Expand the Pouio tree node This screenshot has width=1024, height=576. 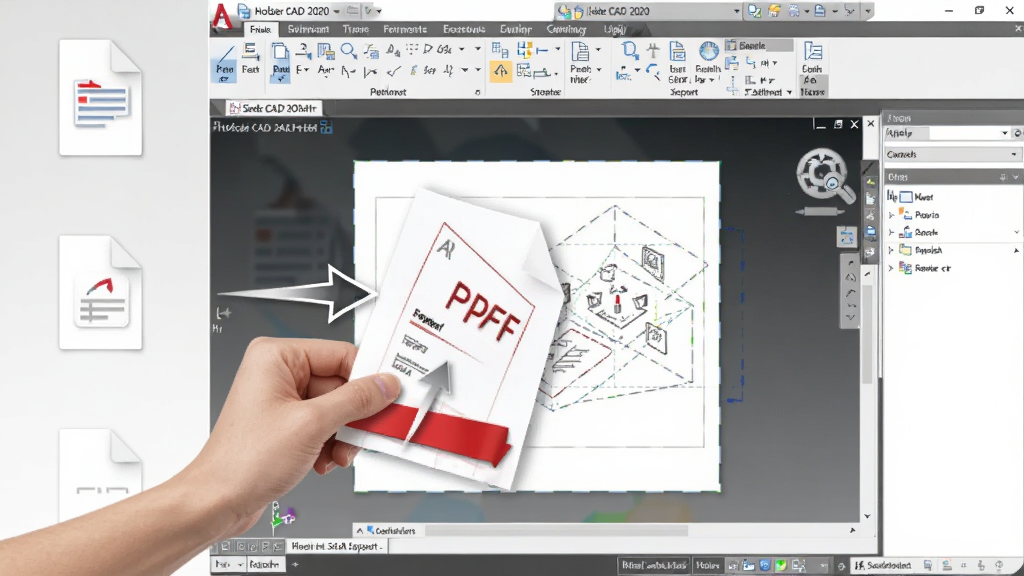click(x=891, y=215)
